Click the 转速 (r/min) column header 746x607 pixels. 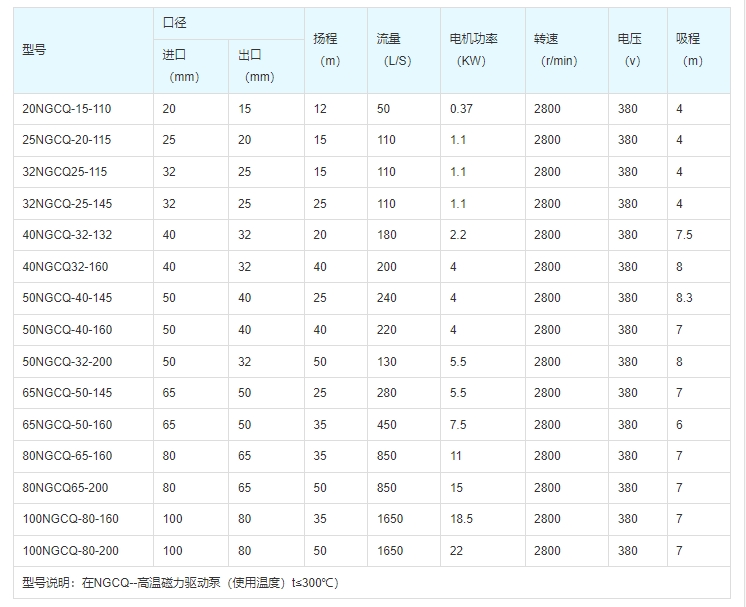pyautogui.click(x=567, y=50)
